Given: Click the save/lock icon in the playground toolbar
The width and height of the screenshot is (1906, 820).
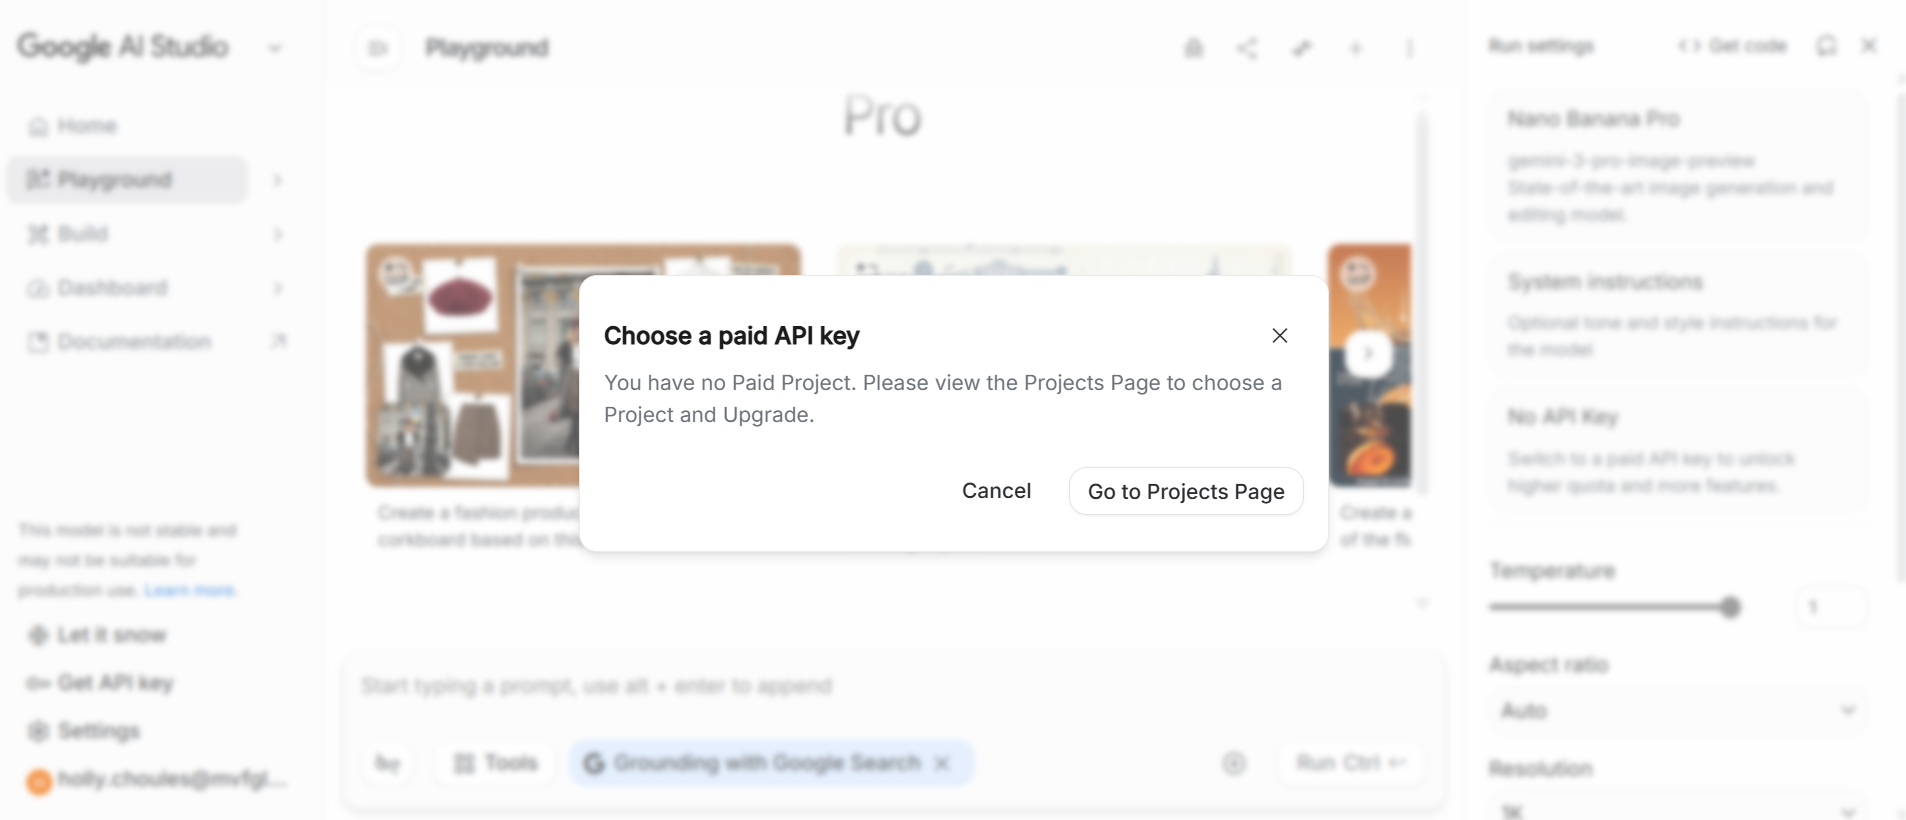Looking at the screenshot, I should pos(1194,47).
